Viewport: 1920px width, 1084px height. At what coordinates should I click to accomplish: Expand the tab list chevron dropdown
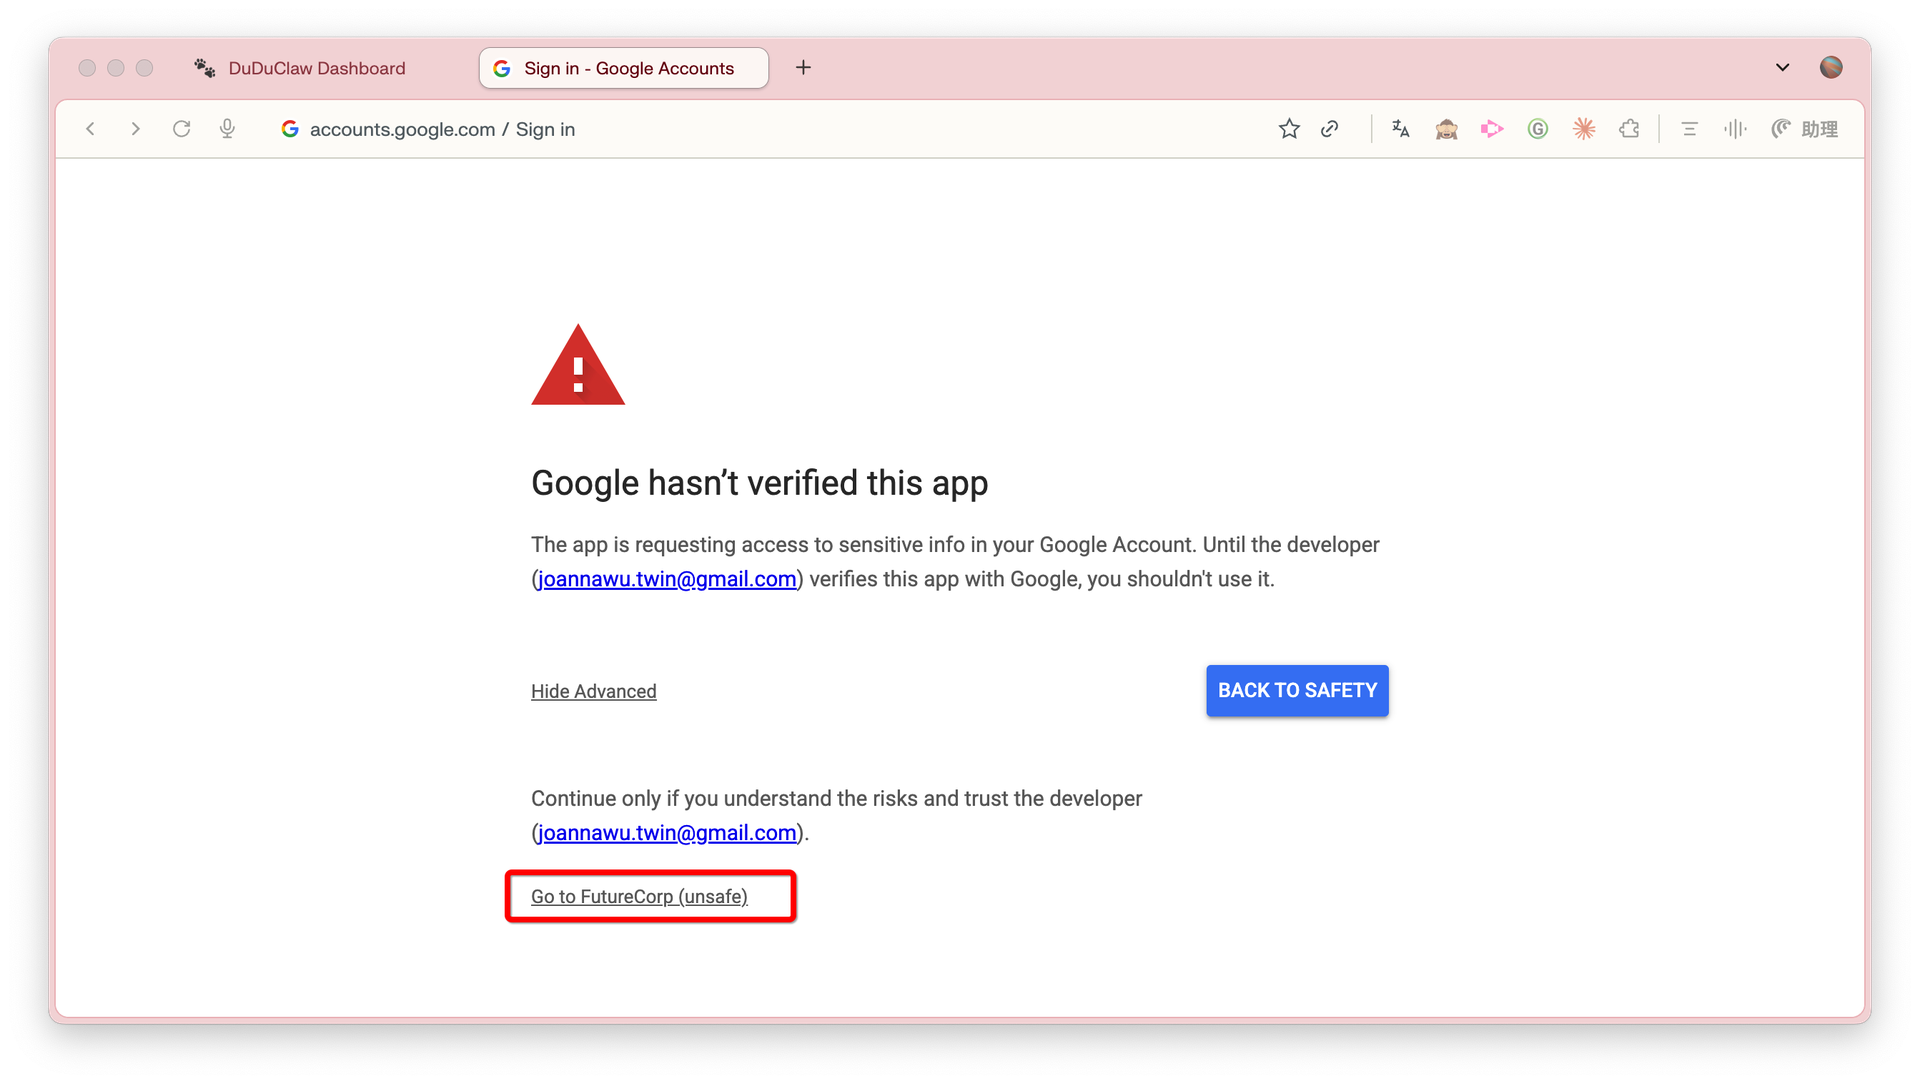[x=1782, y=68]
